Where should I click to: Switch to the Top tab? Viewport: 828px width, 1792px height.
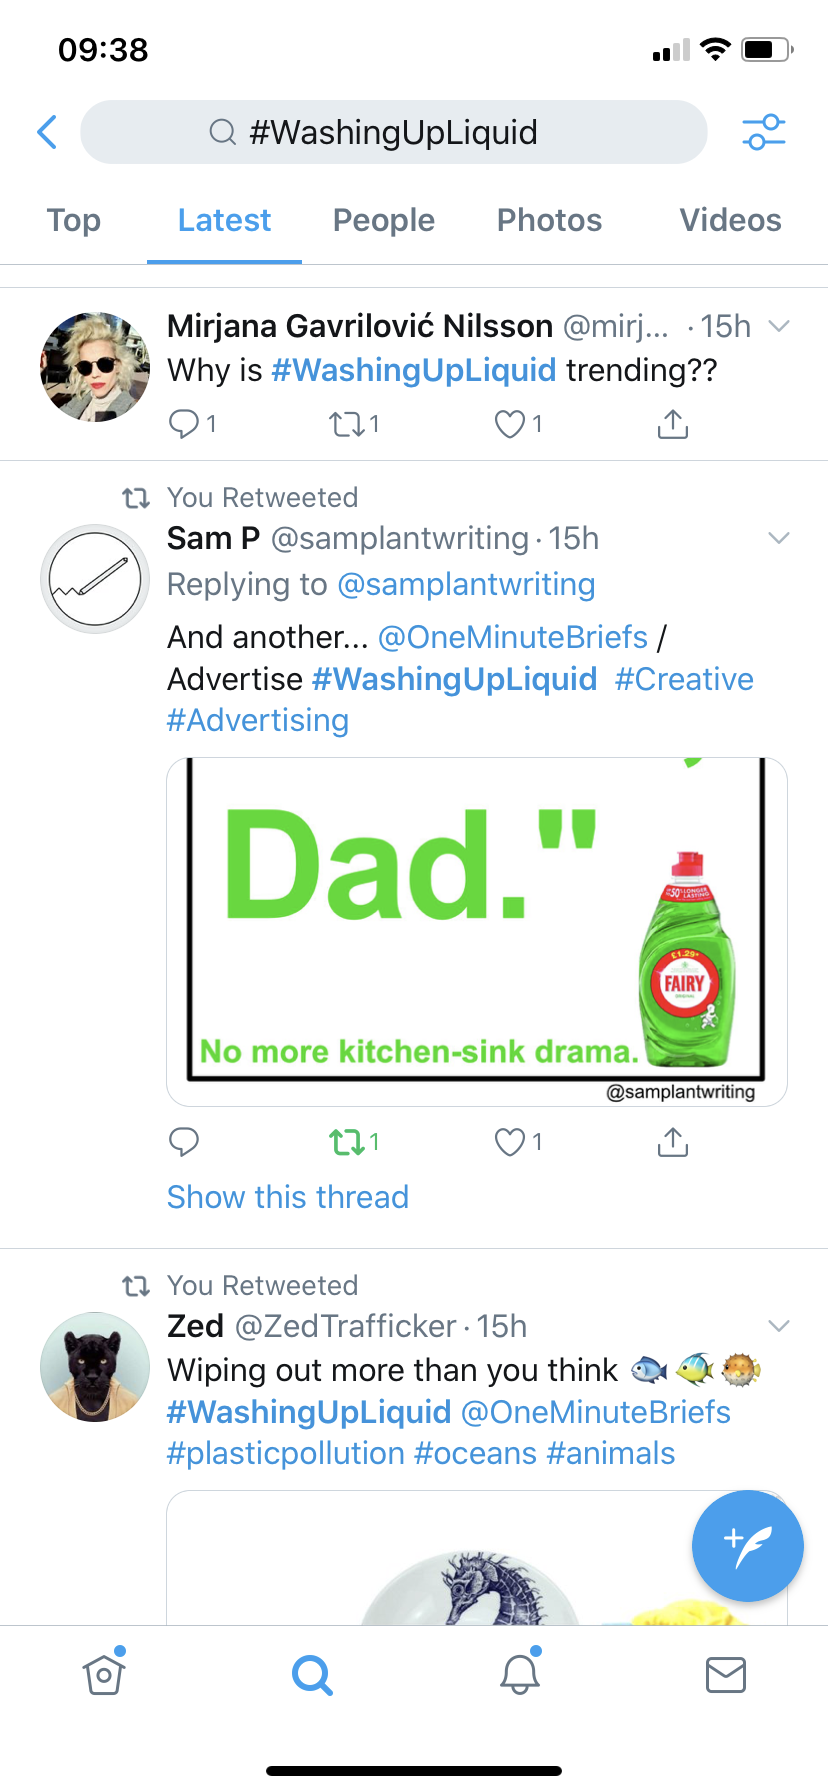[x=74, y=221]
